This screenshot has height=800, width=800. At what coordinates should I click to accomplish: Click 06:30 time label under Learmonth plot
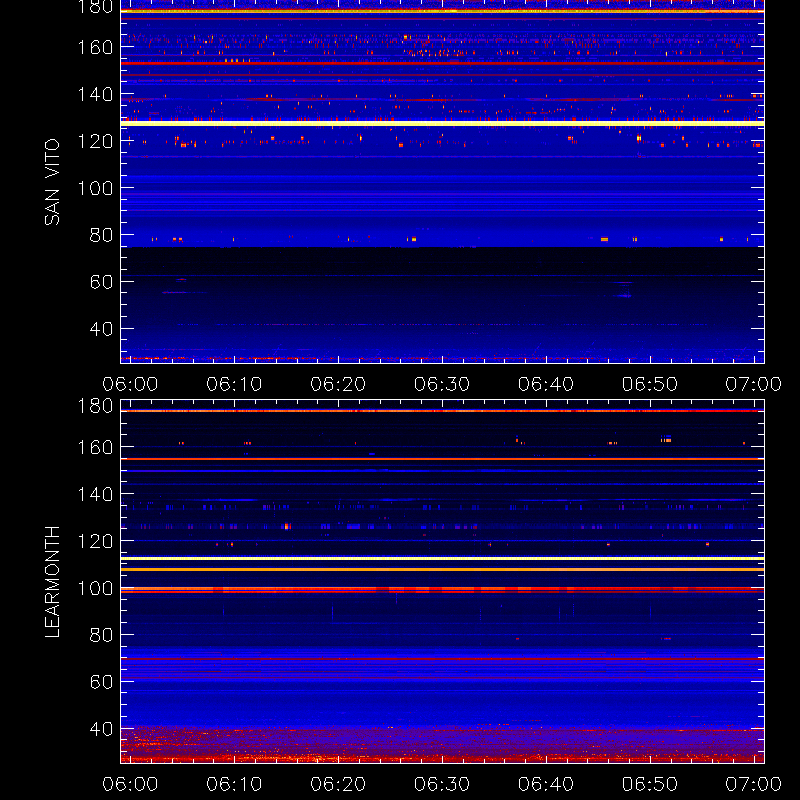[x=442, y=784]
